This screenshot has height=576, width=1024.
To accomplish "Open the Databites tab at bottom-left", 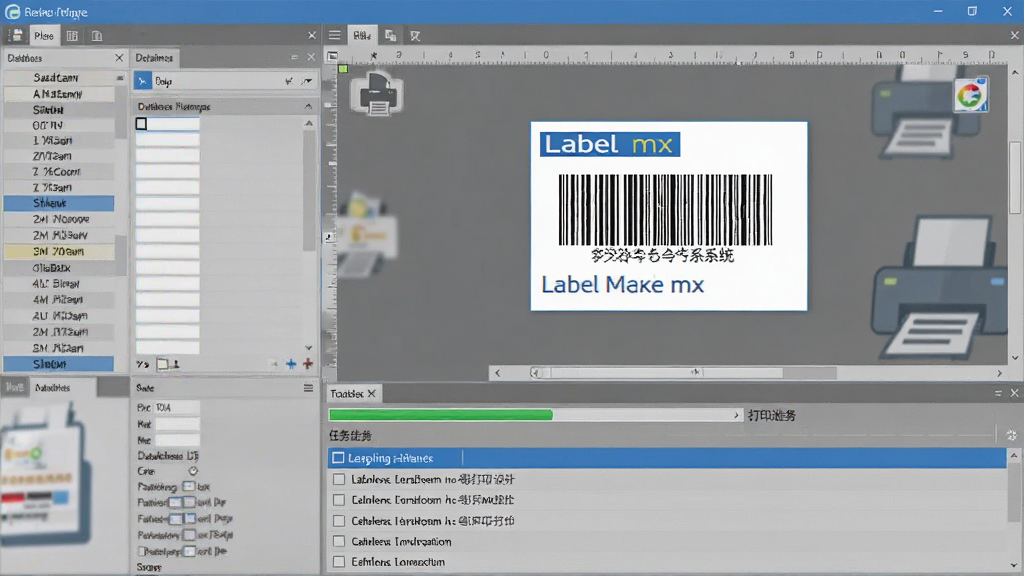I will (x=52, y=387).
